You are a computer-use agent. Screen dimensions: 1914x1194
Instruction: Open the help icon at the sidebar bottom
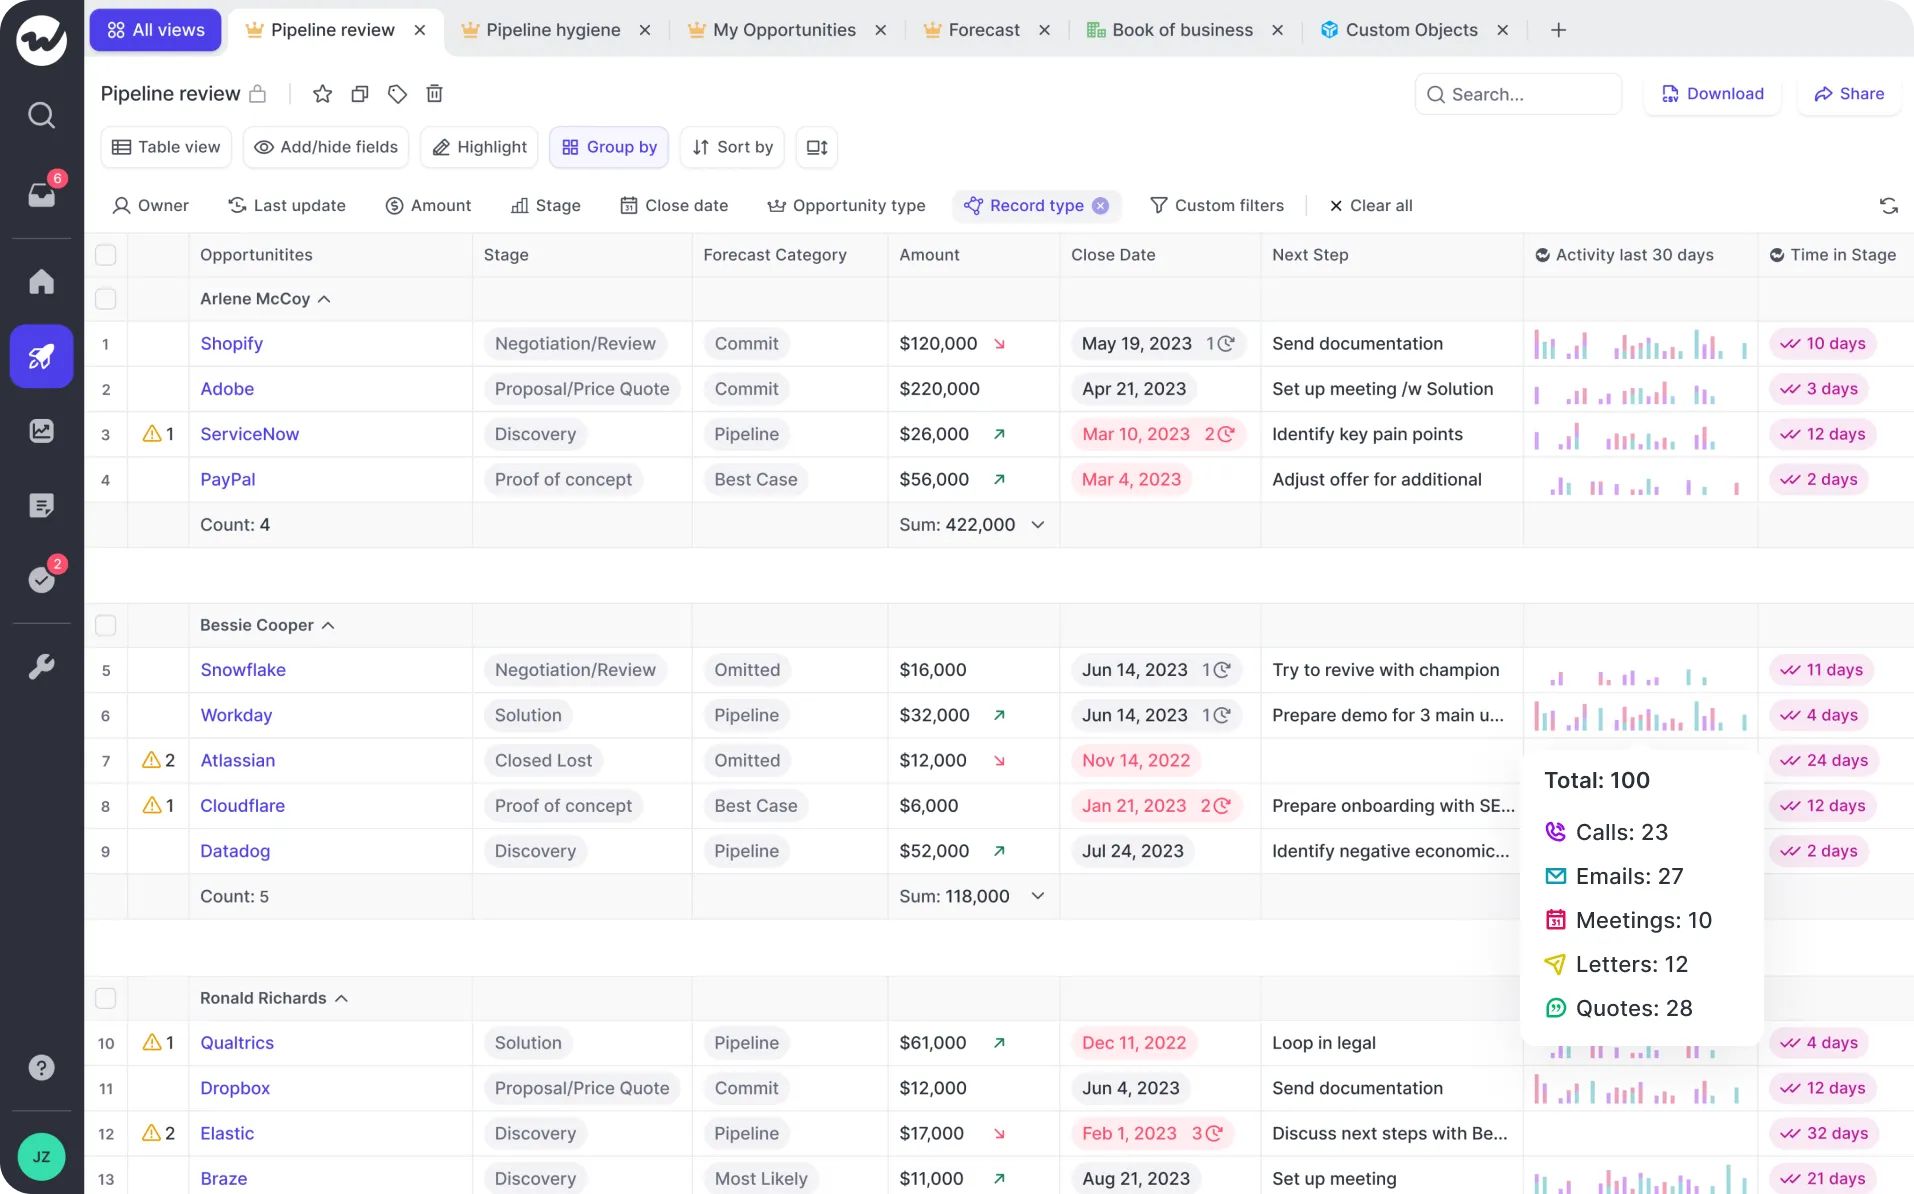point(41,1067)
